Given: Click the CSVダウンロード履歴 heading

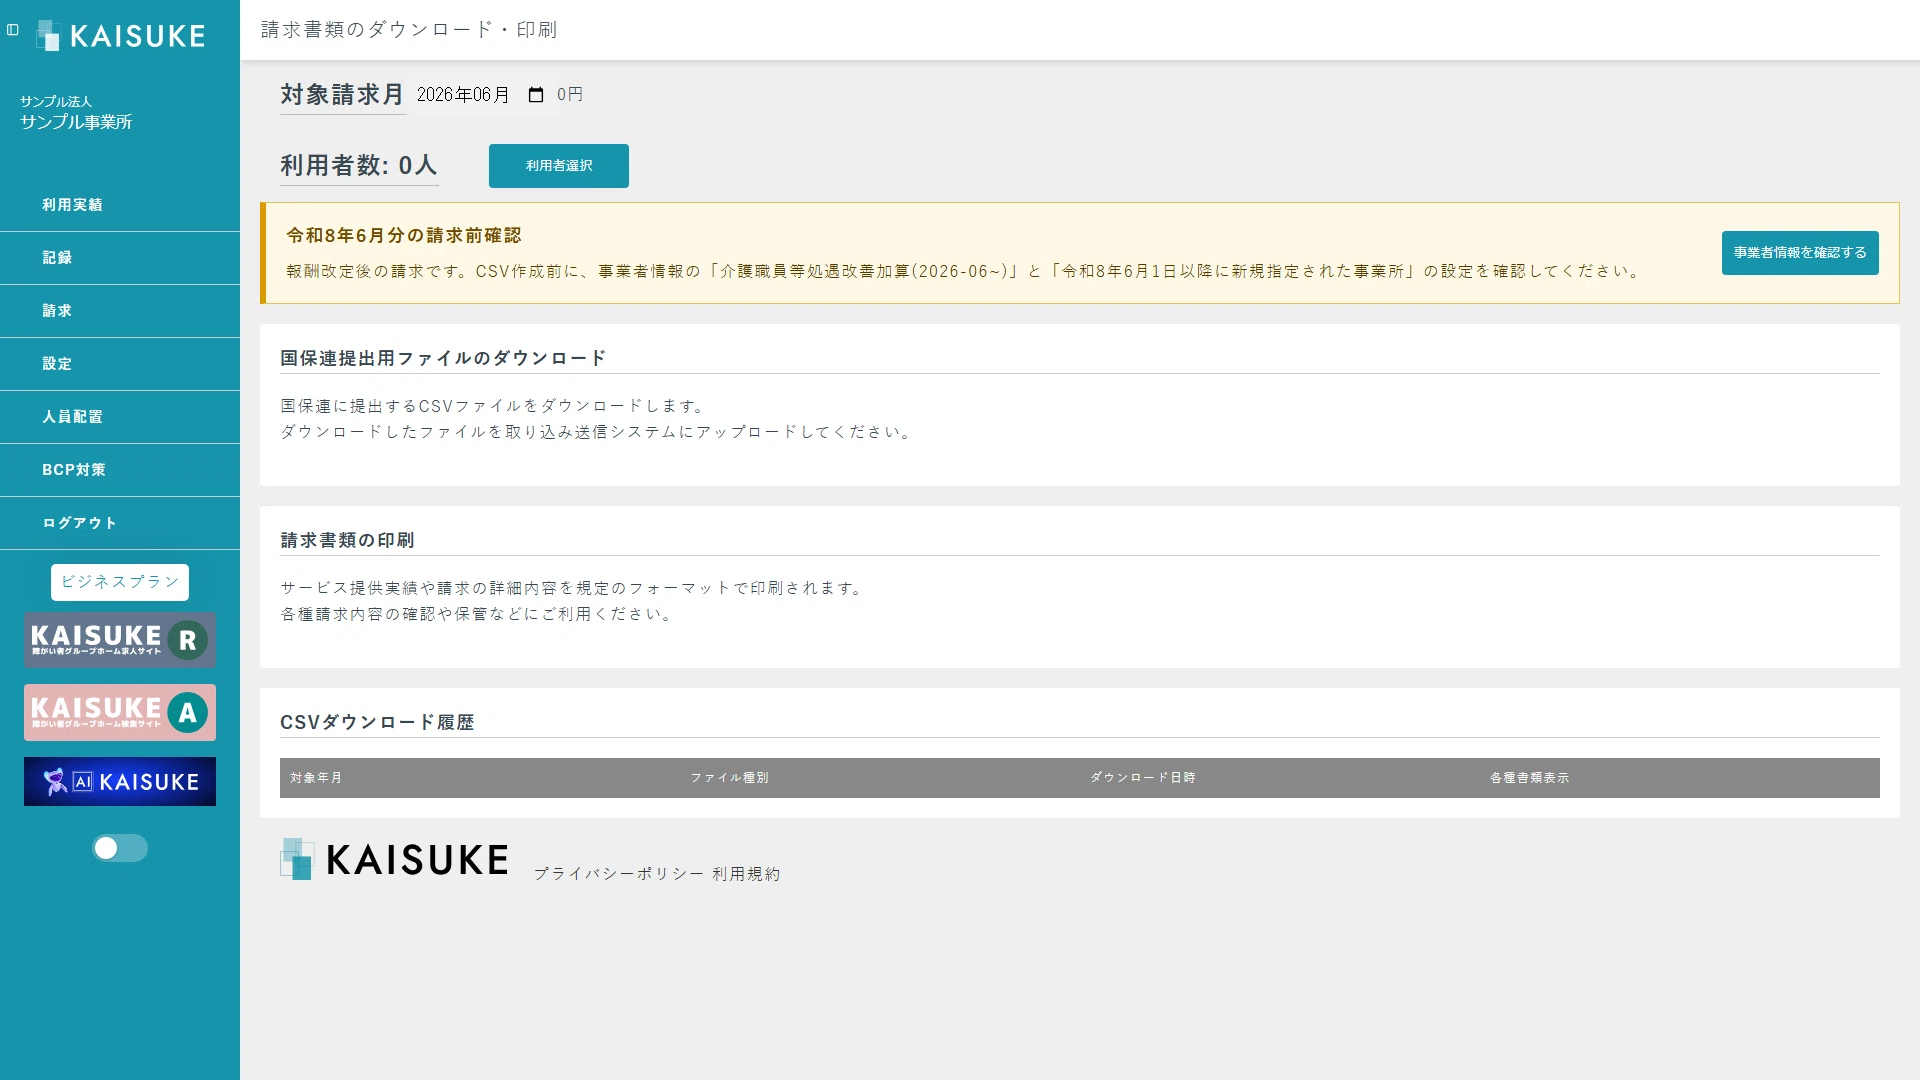Looking at the screenshot, I should click(377, 722).
